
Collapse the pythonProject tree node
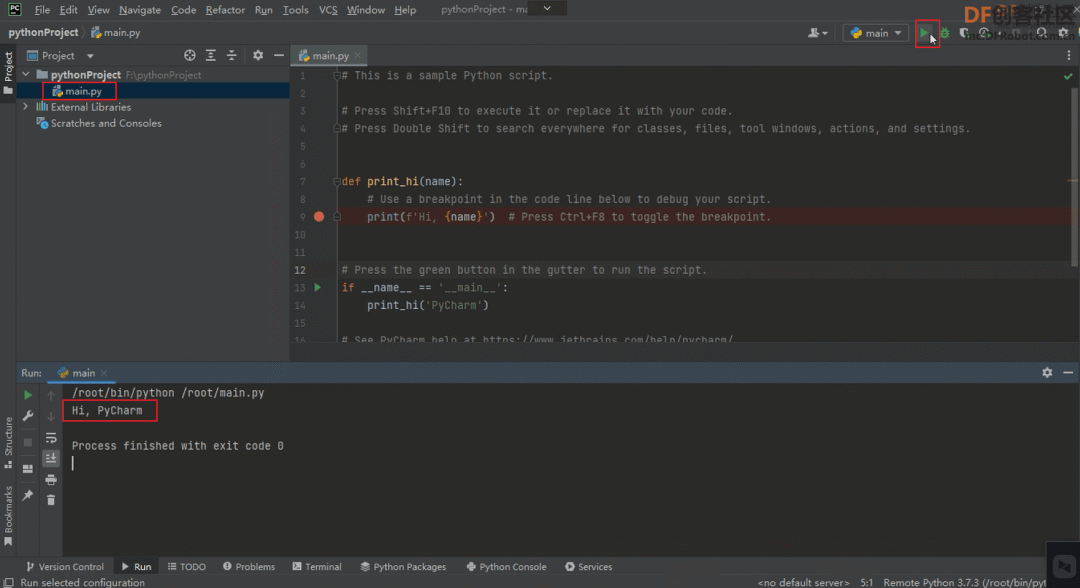[x=26, y=74]
